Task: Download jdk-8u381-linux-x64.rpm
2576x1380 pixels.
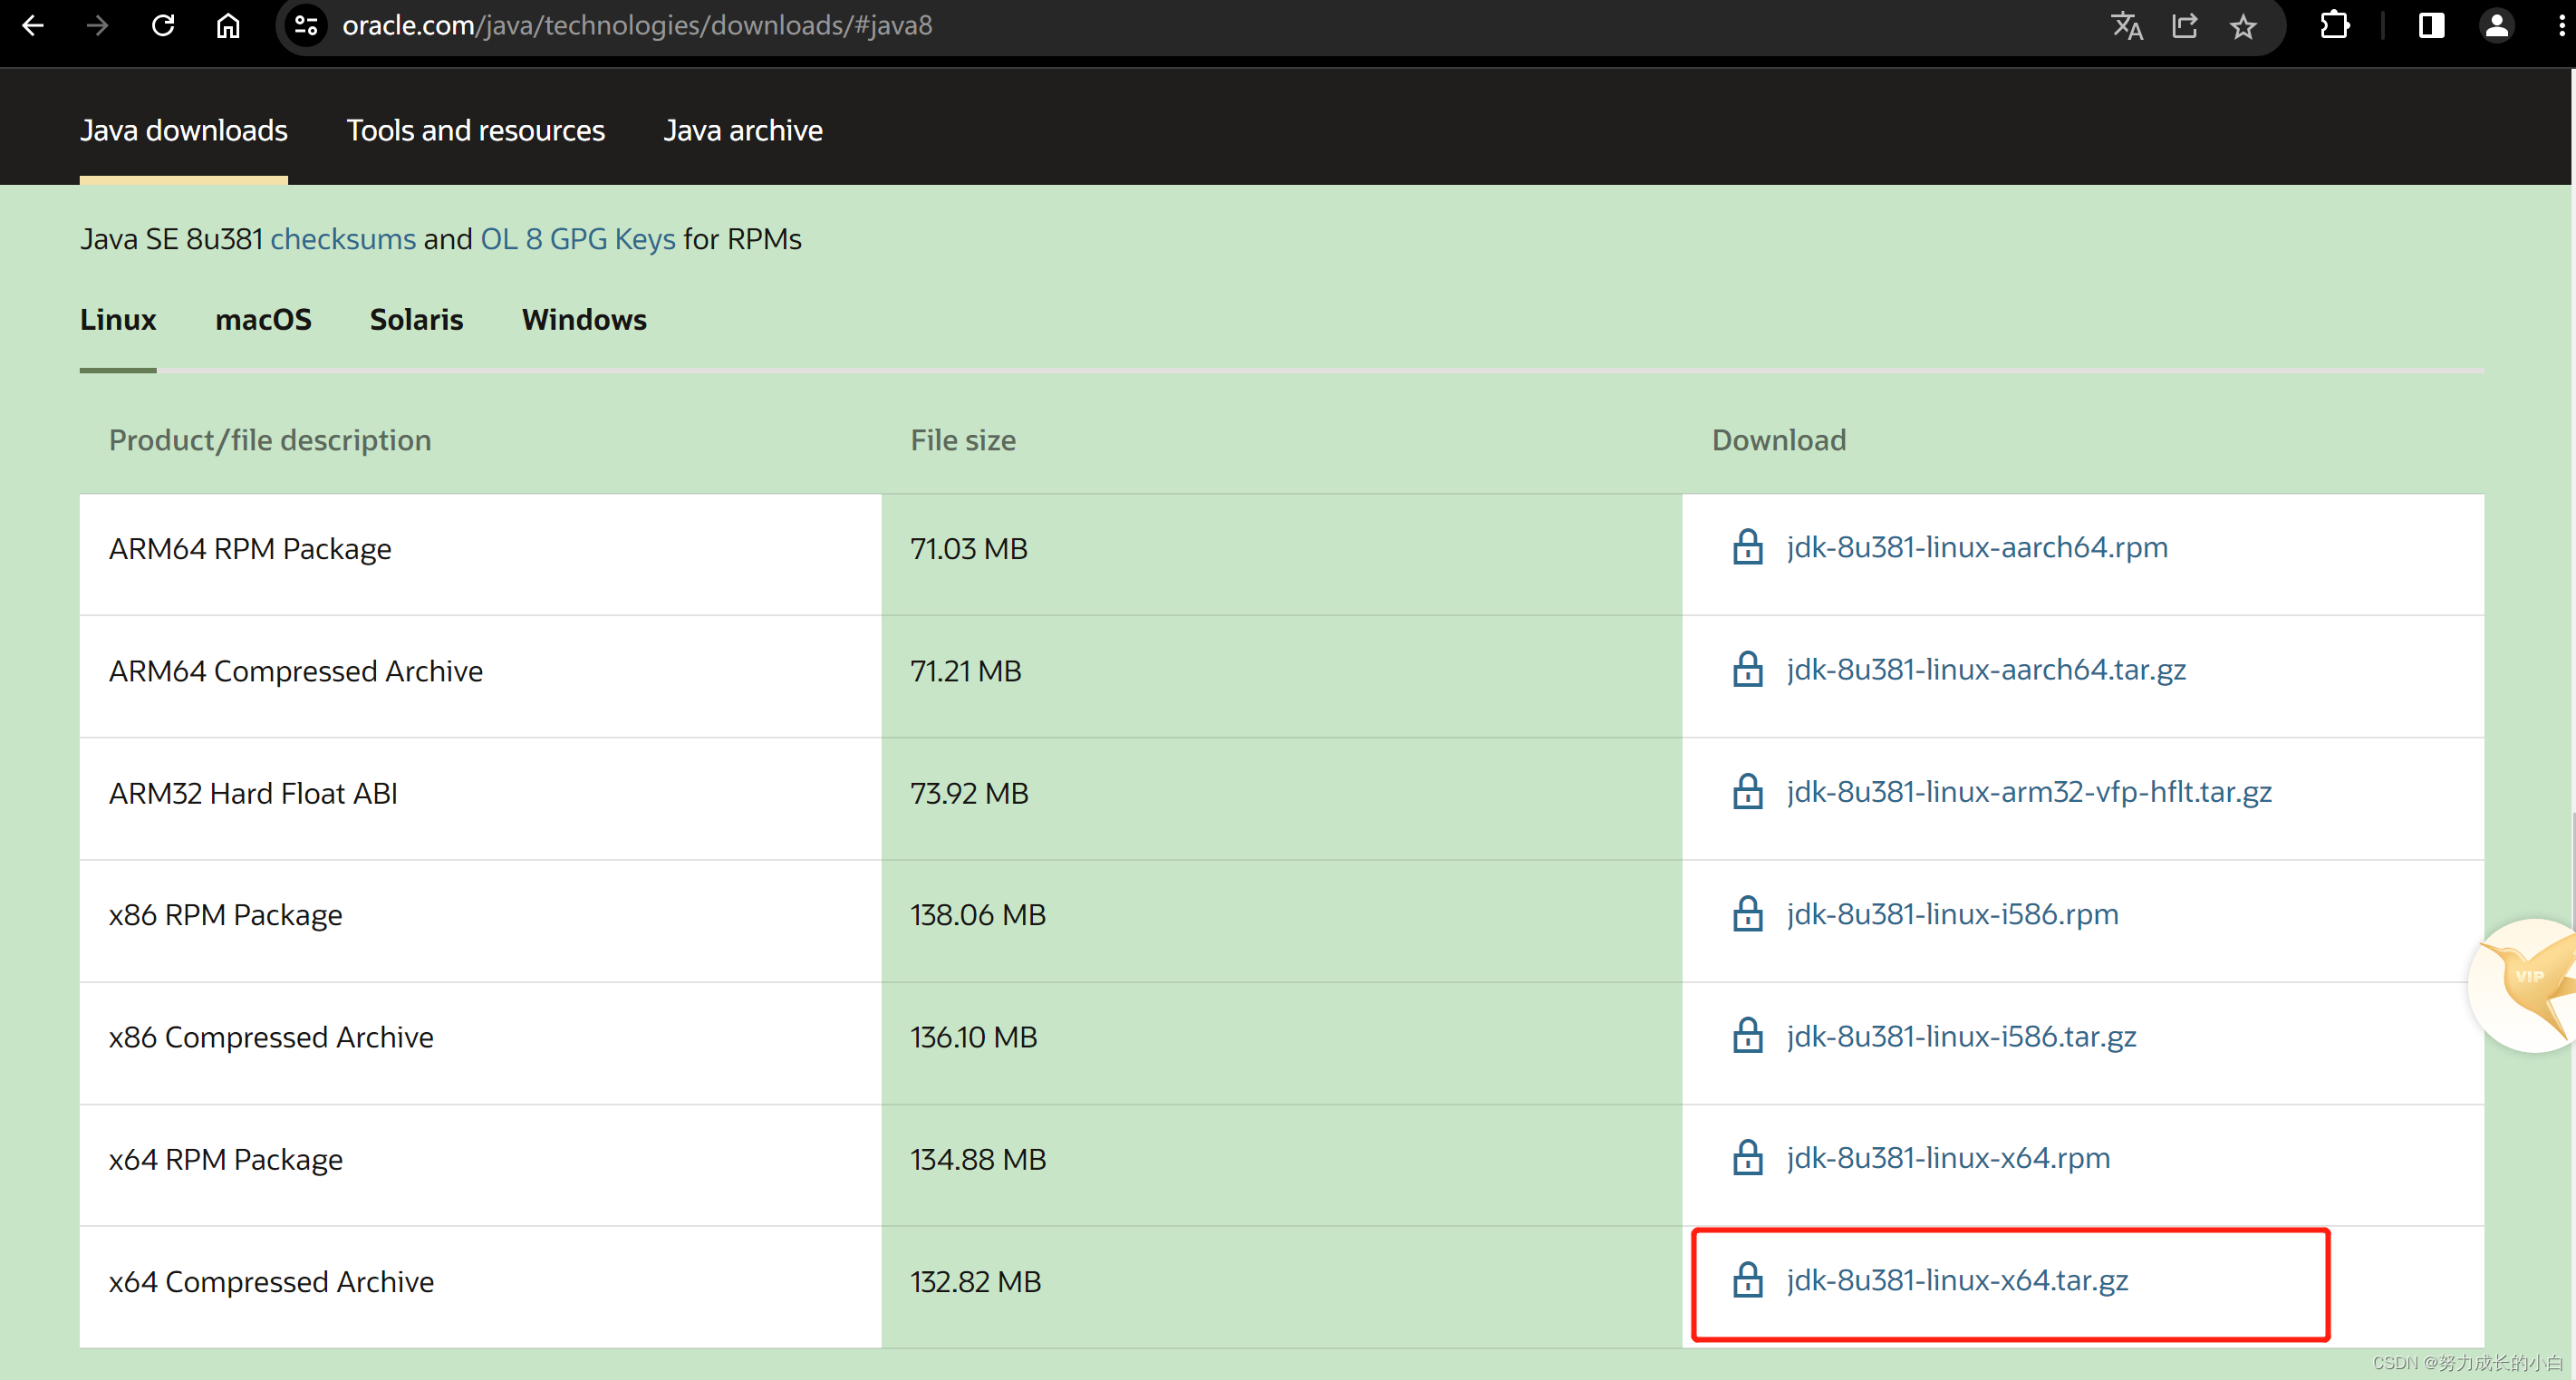Action: (1948, 1158)
